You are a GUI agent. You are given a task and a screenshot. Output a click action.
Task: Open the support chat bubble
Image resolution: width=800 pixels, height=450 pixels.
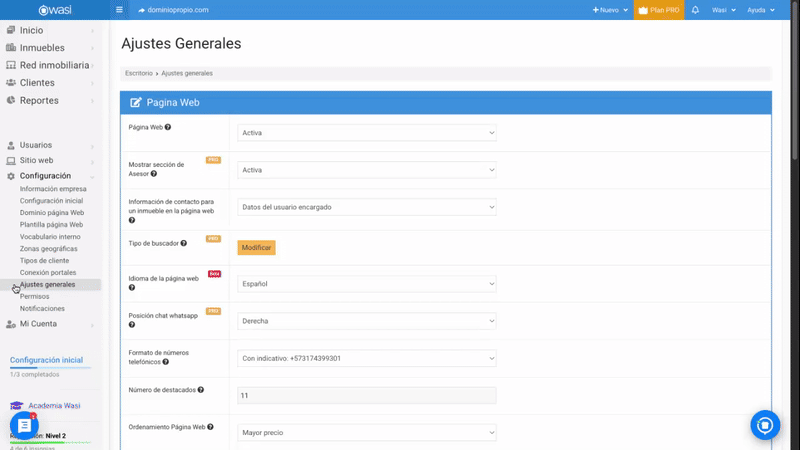(765, 425)
